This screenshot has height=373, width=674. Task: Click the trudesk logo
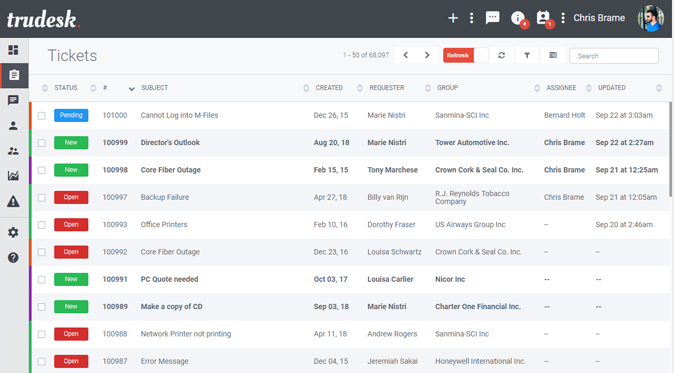click(43, 19)
